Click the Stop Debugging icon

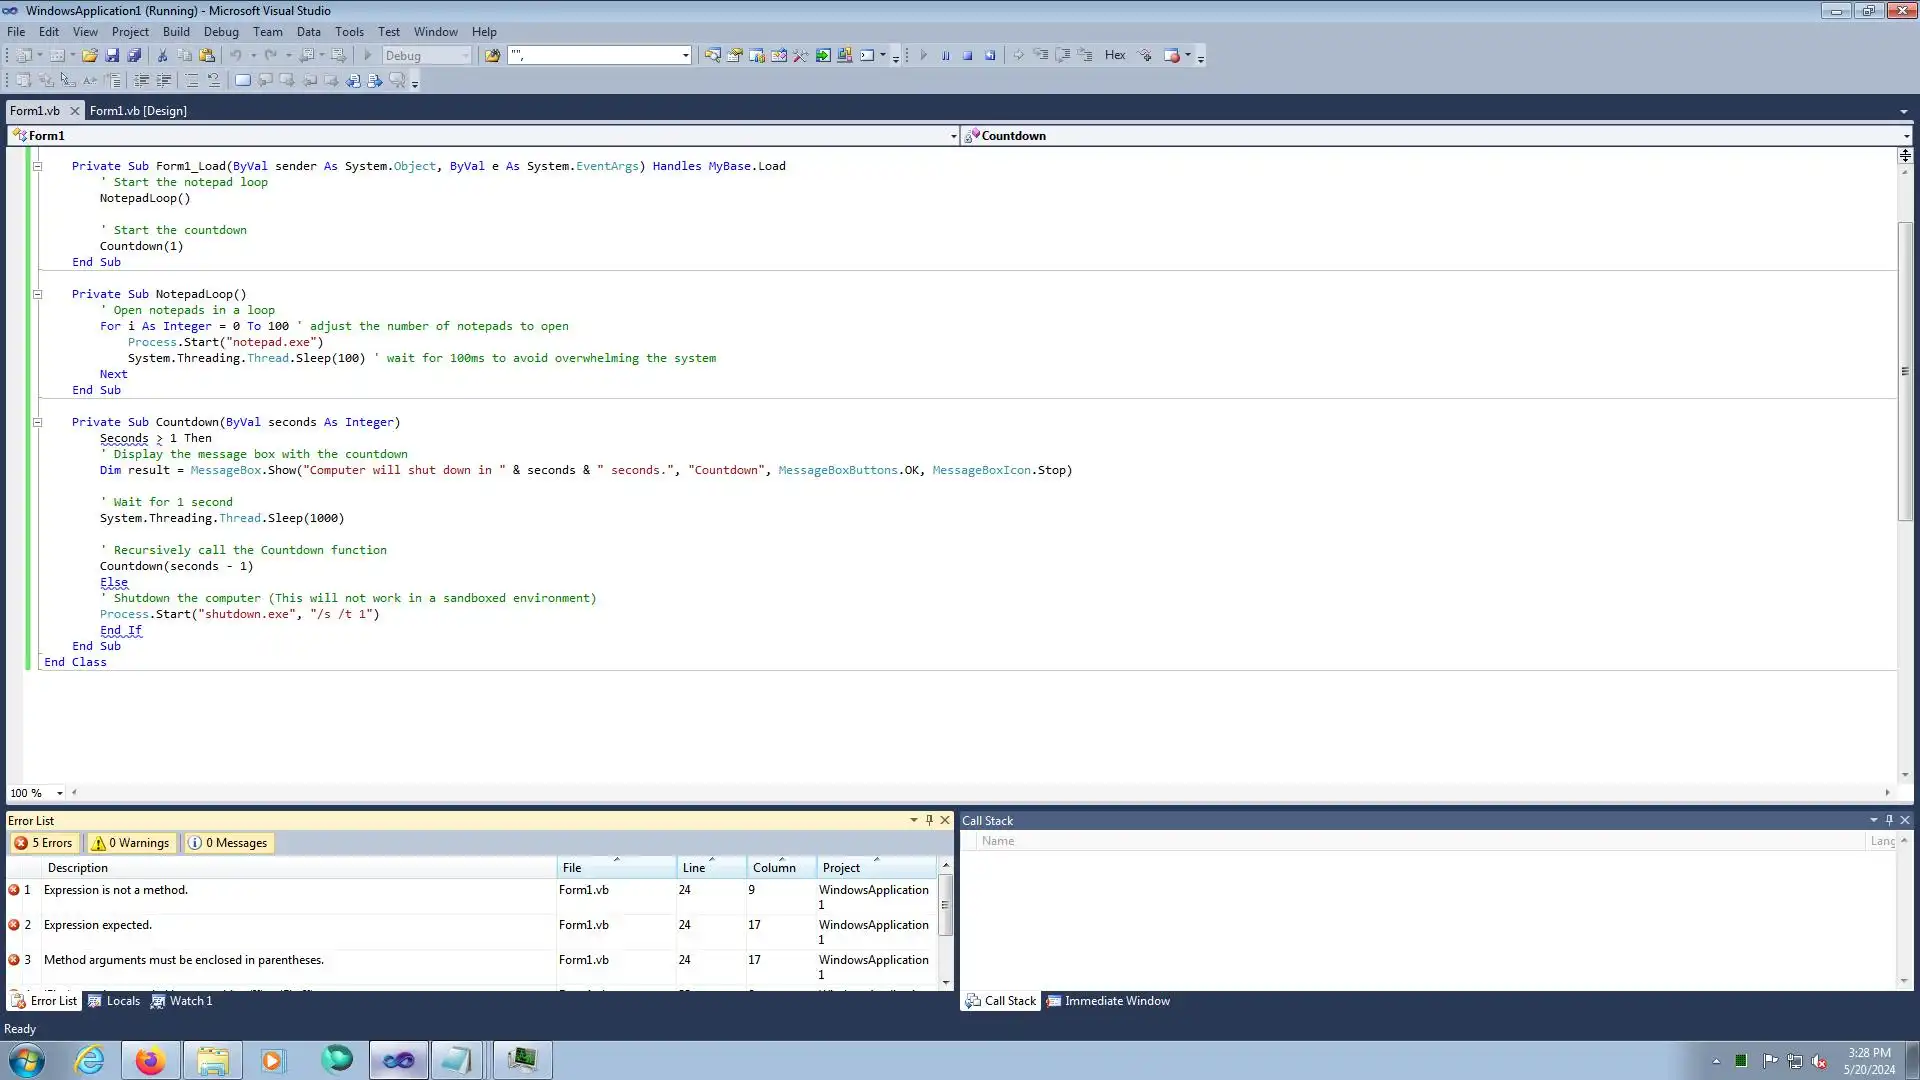pos(968,56)
